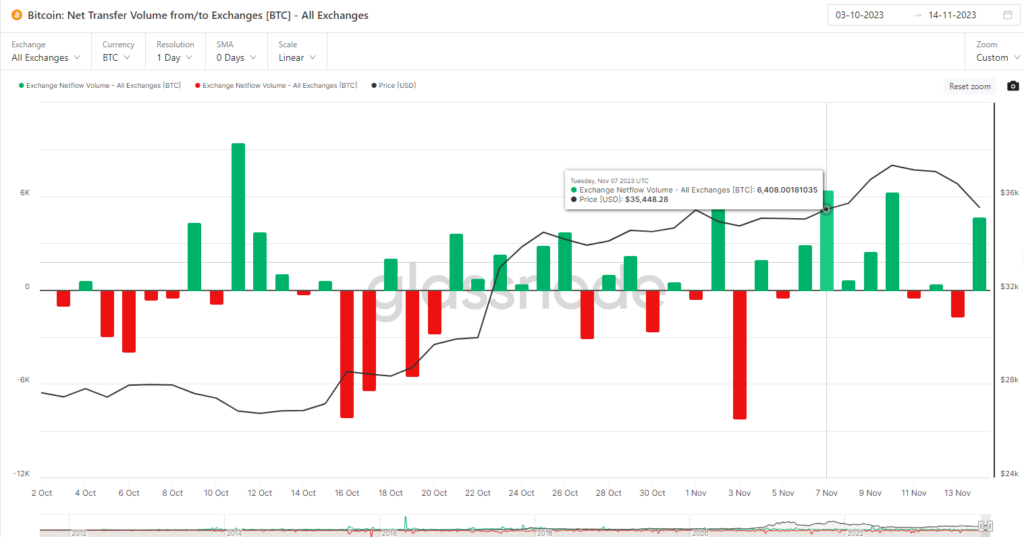Take a chart snapshot with camera icon
The image size is (1024, 537).
1012,86
